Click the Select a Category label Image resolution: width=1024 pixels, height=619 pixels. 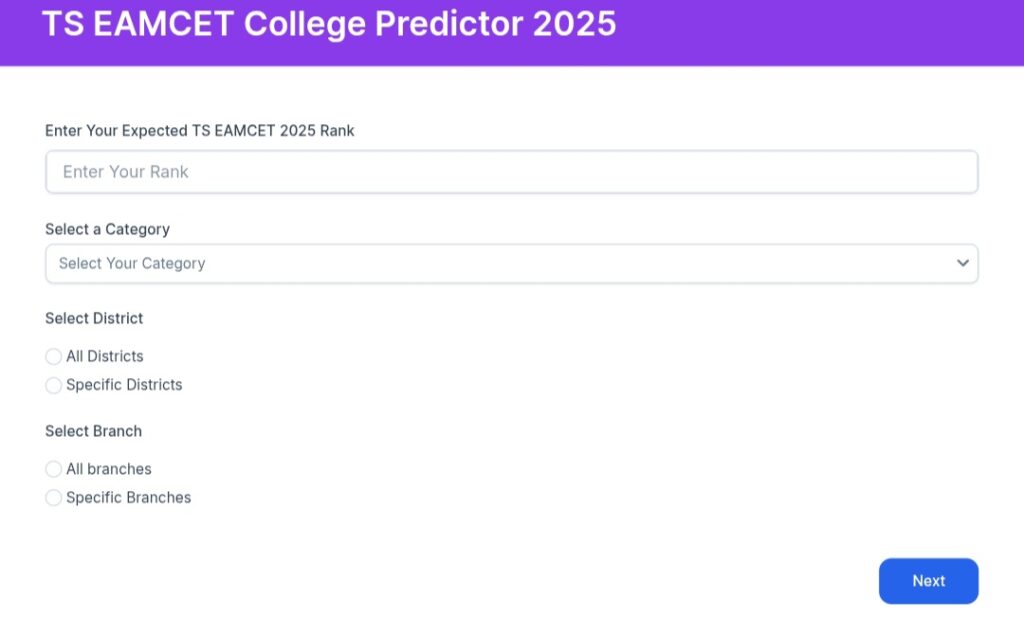tap(107, 229)
